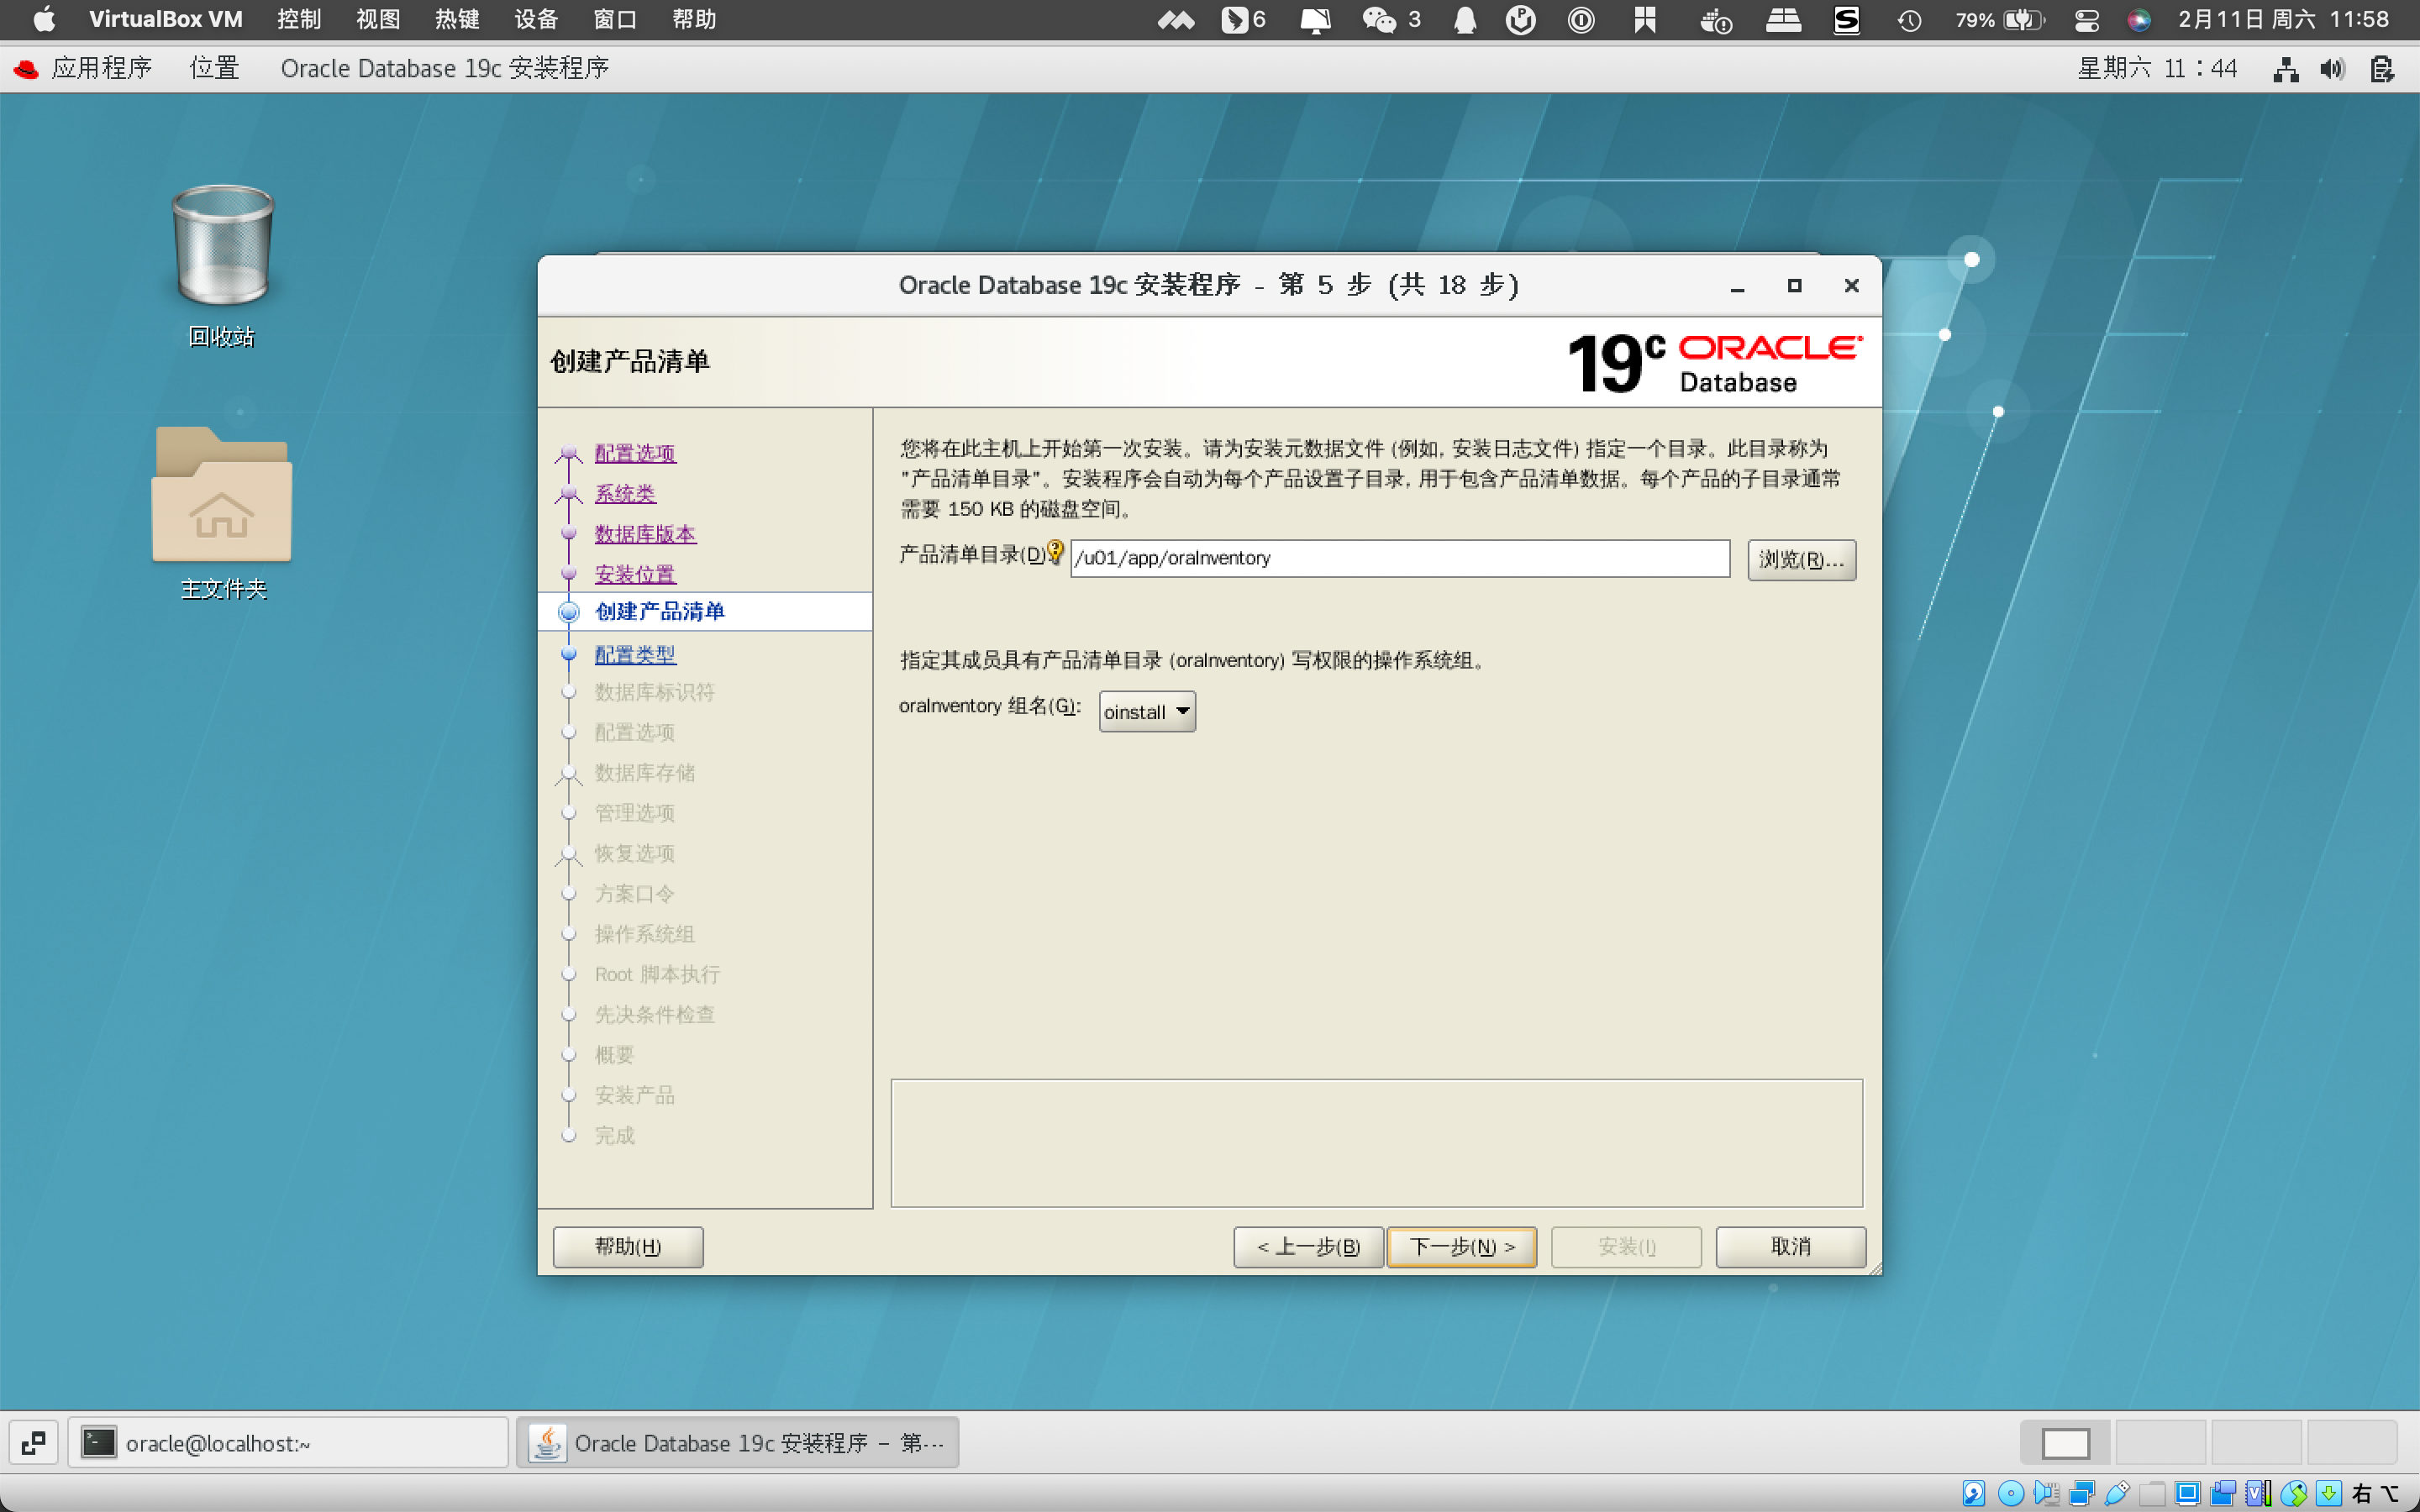Image resolution: width=2420 pixels, height=1512 pixels.
Task: Open WeChat icon in macOS menu bar
Action: click(x=1379, y=19)
